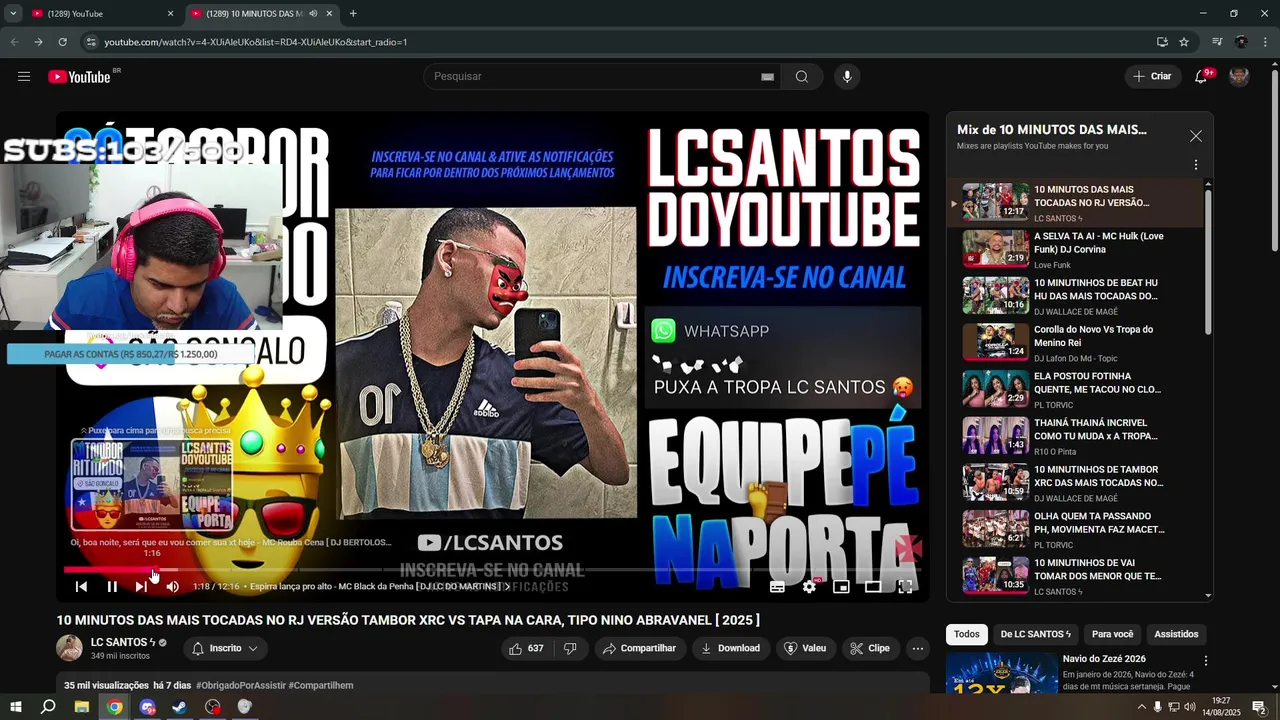Open the Windows Start menu
This screenshot has height=720, width=1280.
(x=15, y=707)
